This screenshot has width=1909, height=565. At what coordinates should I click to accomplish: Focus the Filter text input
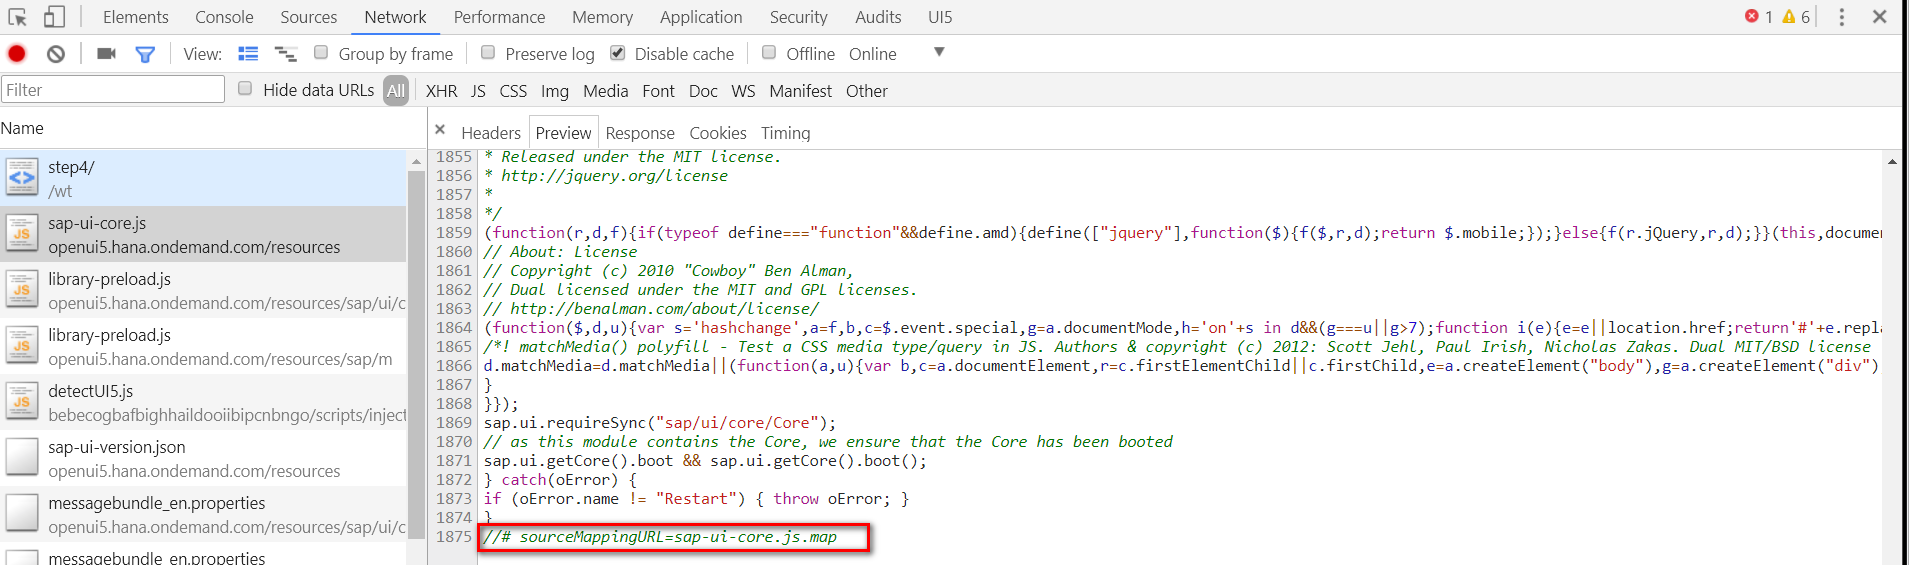[x=113, y=89]
